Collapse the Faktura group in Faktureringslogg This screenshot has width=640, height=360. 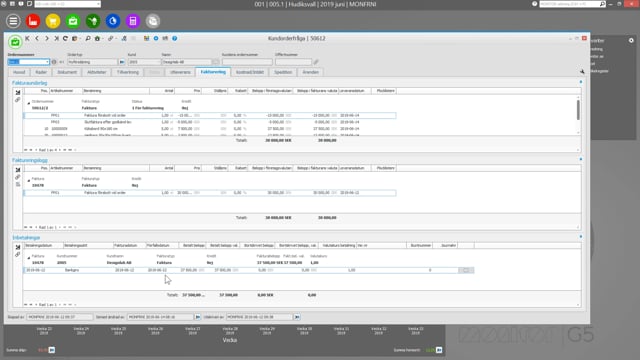click(x=29, y=180)
